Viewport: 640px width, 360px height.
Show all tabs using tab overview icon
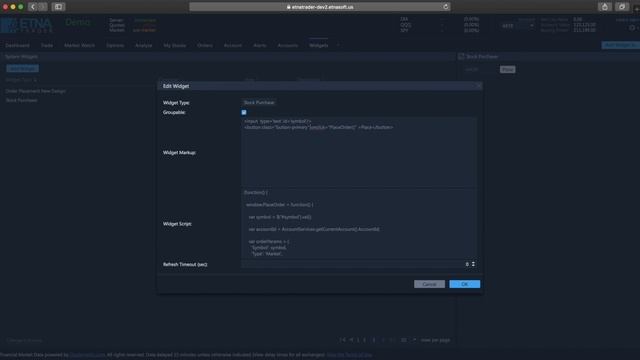622,7
